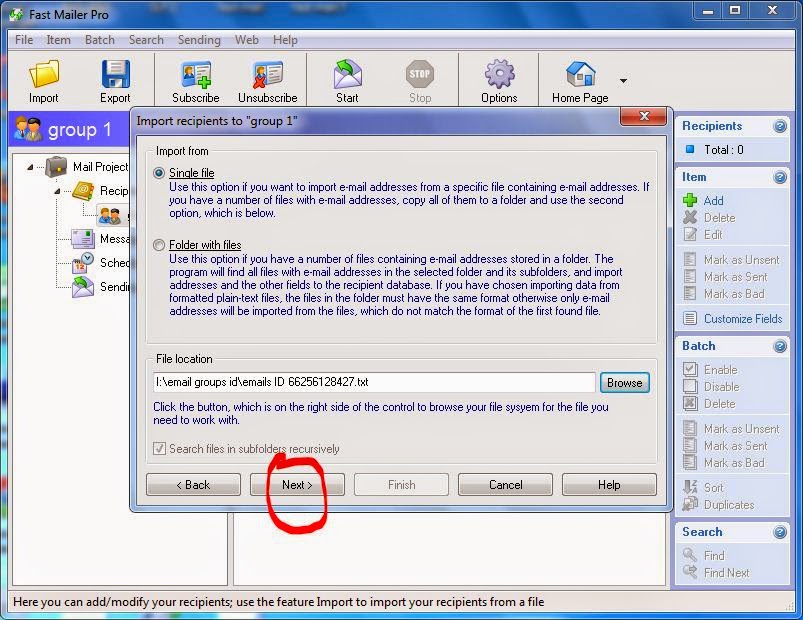Screen dimensions: 803x620
Task: Click the Import folder icon in toolbar
Action: pos(44,74)
